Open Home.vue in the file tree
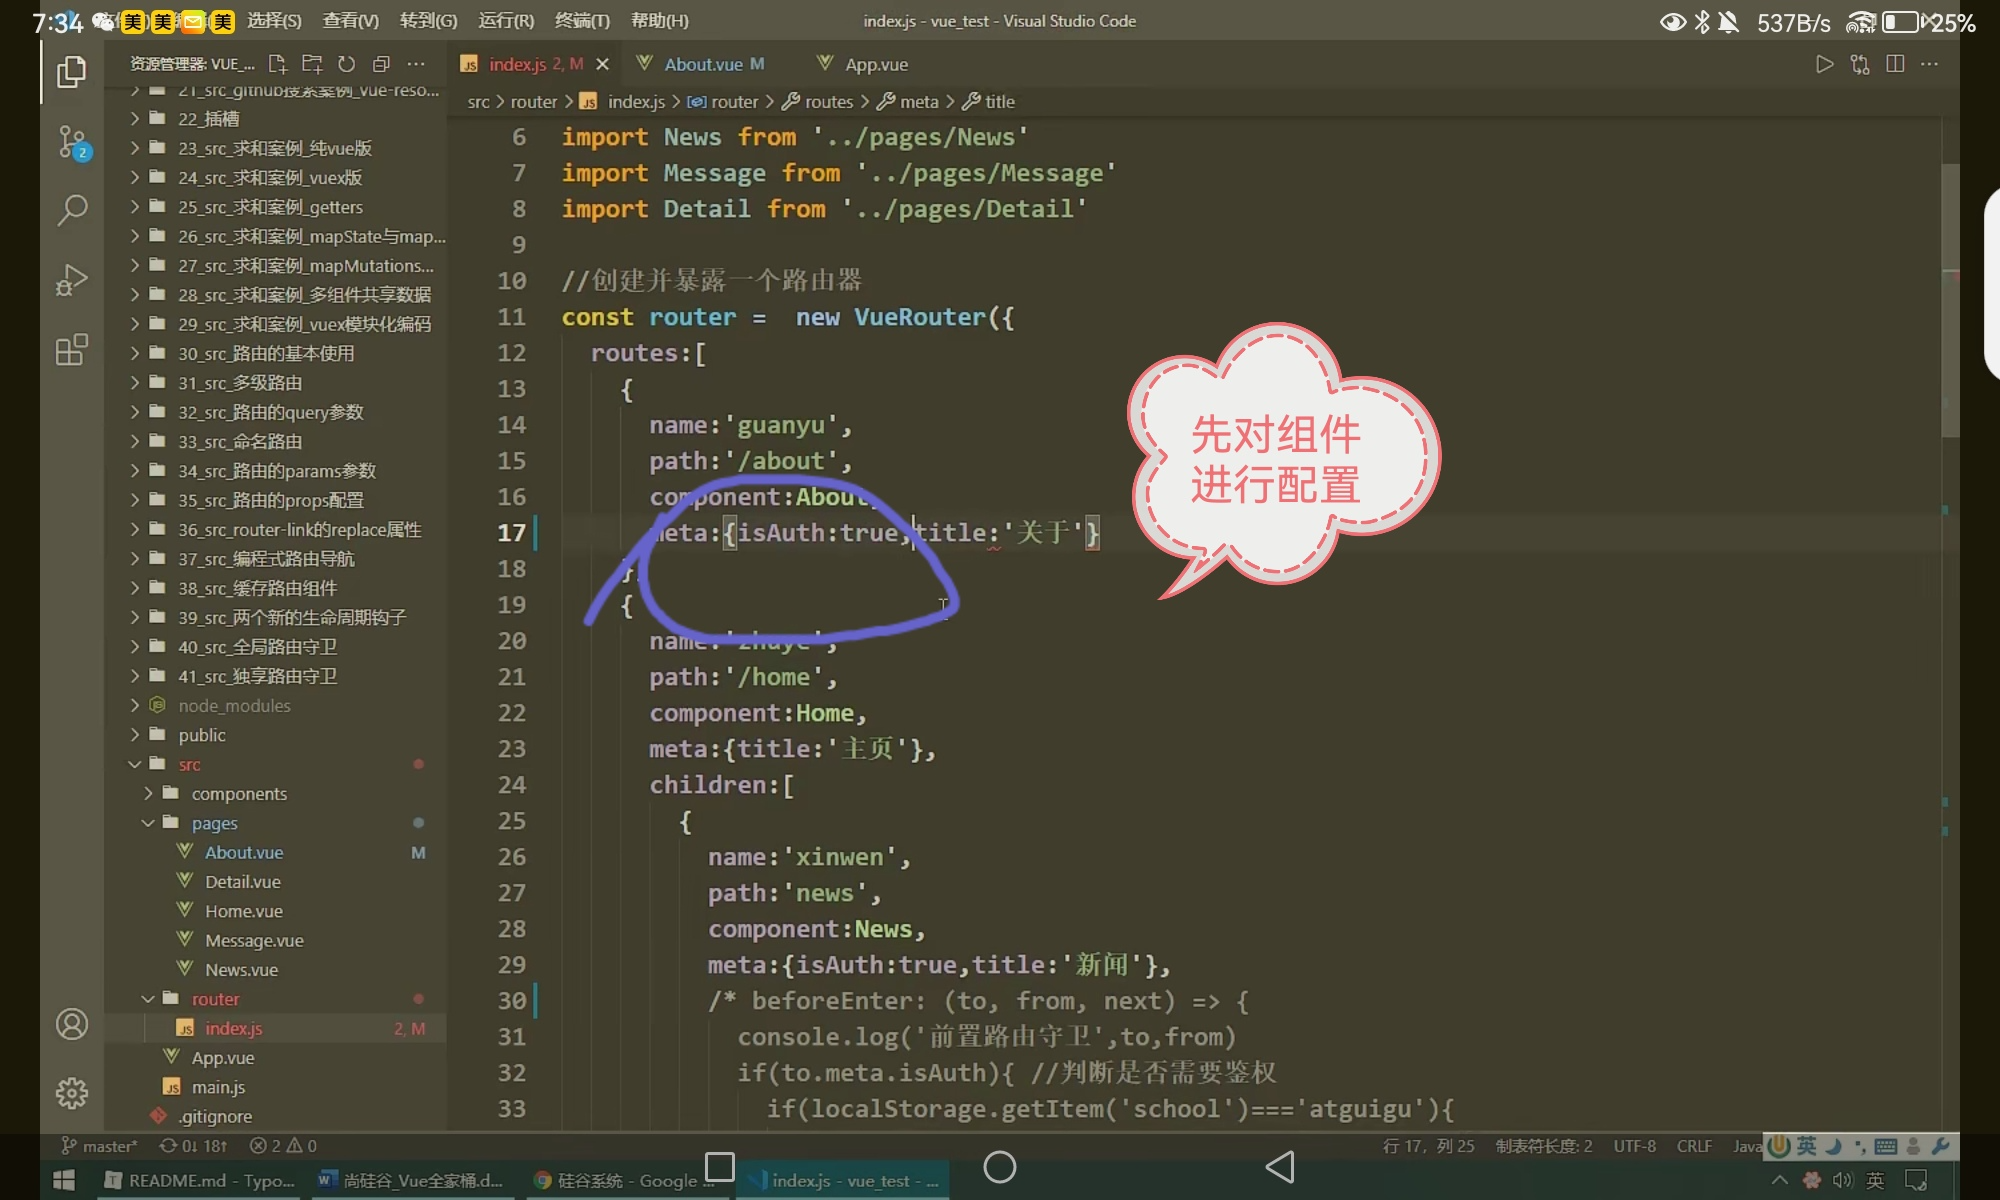This screenshot has width=2000, height=1200. click(x=243, y=911)
